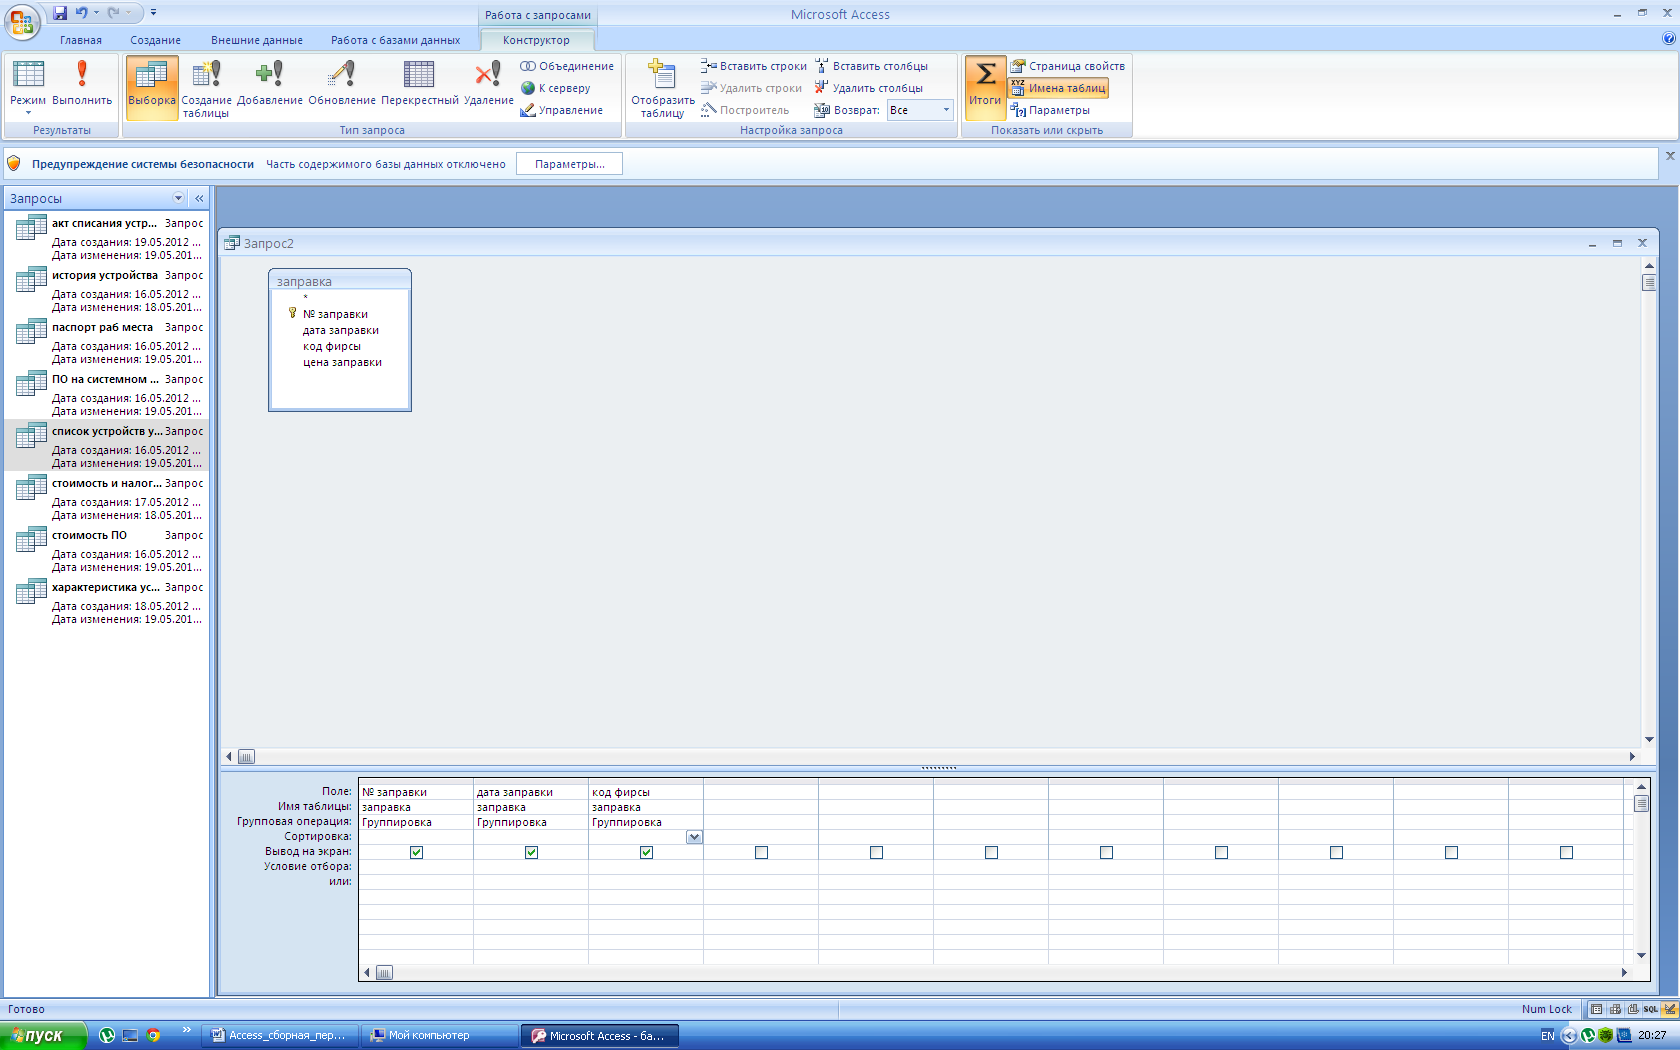This screenshot has width=1680, height=1050.
Task: Choose the Удаление query type
Action: [x=489, y=83]
